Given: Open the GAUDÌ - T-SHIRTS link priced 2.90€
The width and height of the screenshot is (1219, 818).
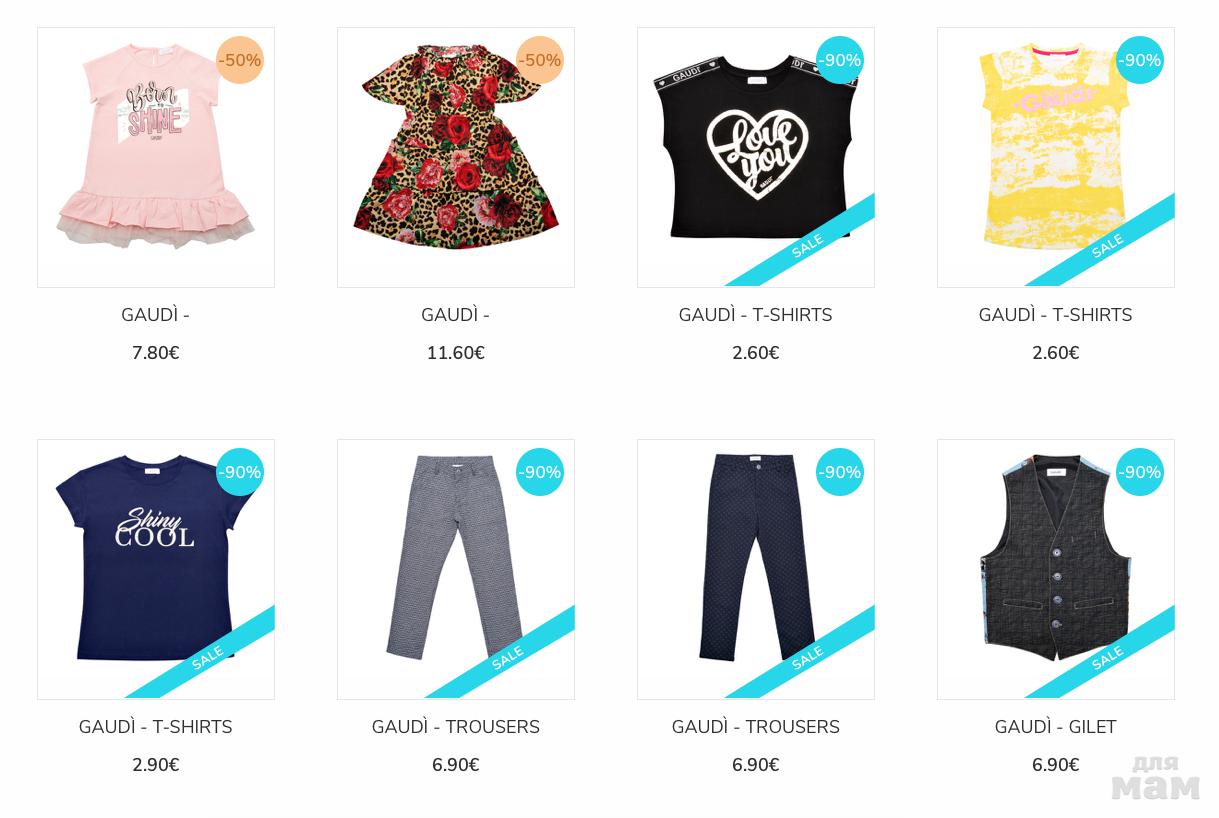Looking at the screenshot, I should 156,727.
